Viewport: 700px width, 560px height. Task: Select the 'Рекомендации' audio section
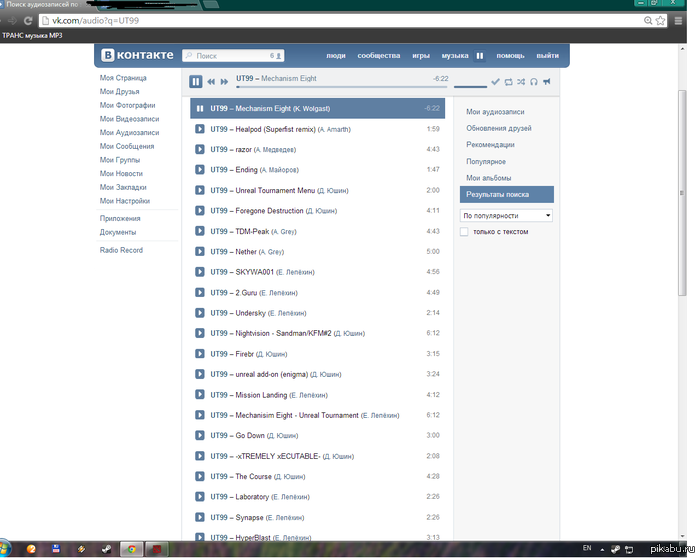490,145
